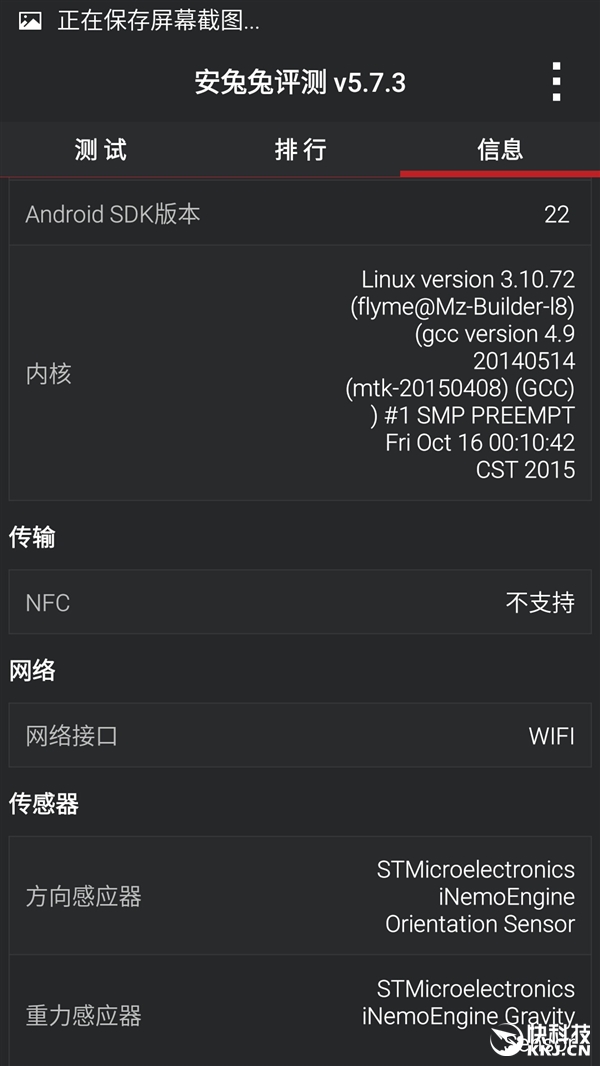Tap the 正在保存屏幕截图 notification text

tap(158, 21)
